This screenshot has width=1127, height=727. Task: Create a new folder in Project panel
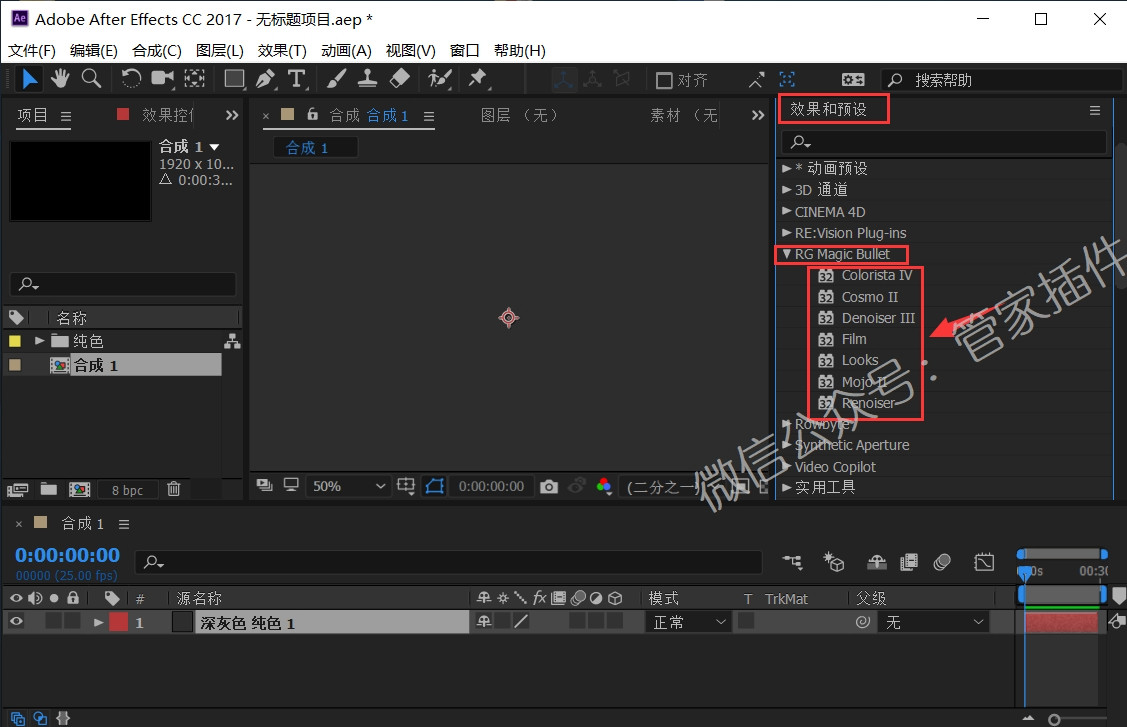pyautogui.click(x=49, y=489)
